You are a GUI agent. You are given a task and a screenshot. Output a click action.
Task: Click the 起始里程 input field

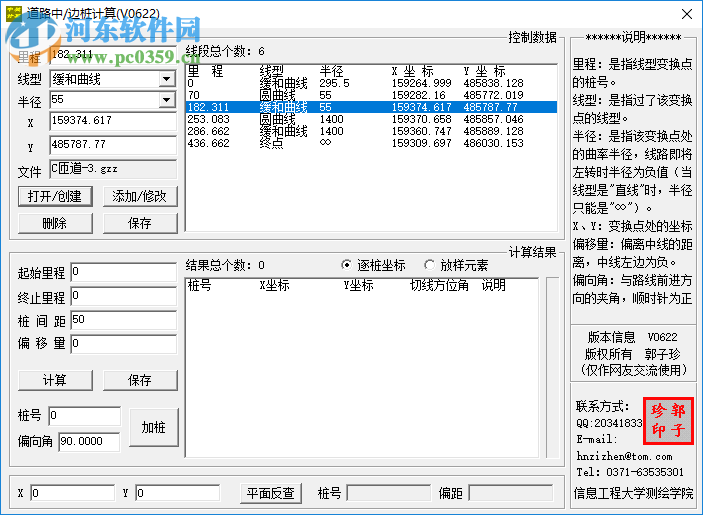click(x=124, y=272)
